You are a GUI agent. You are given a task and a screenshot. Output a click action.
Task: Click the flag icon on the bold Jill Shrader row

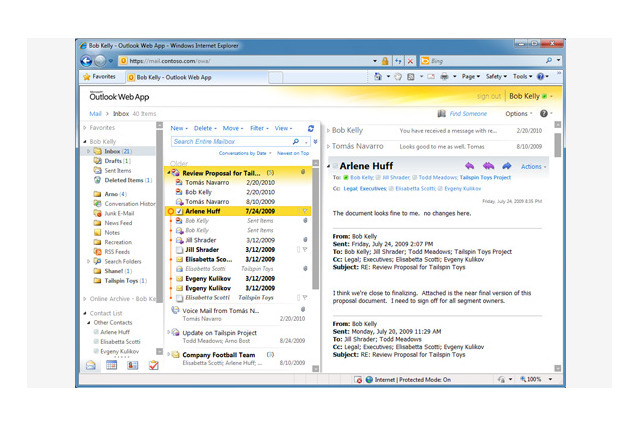coord(305,249)
